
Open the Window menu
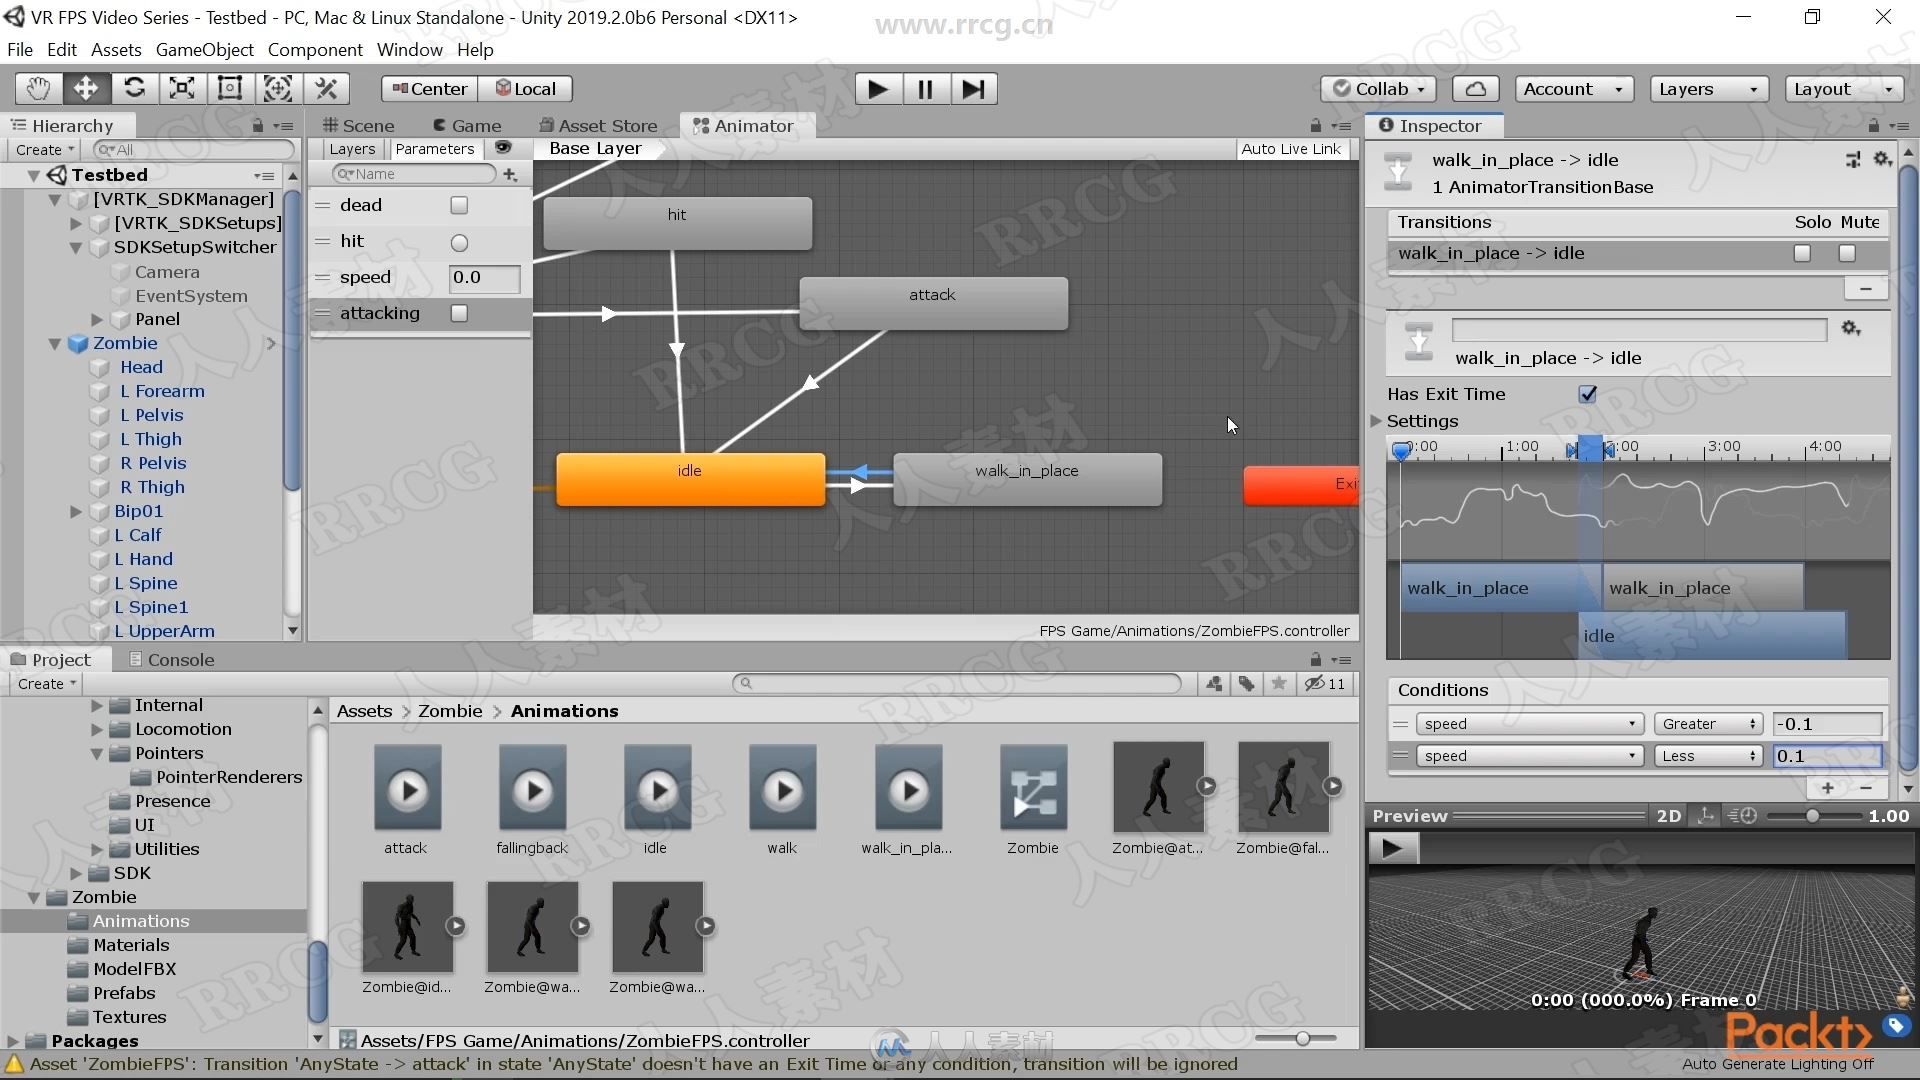tap(410, 50)
